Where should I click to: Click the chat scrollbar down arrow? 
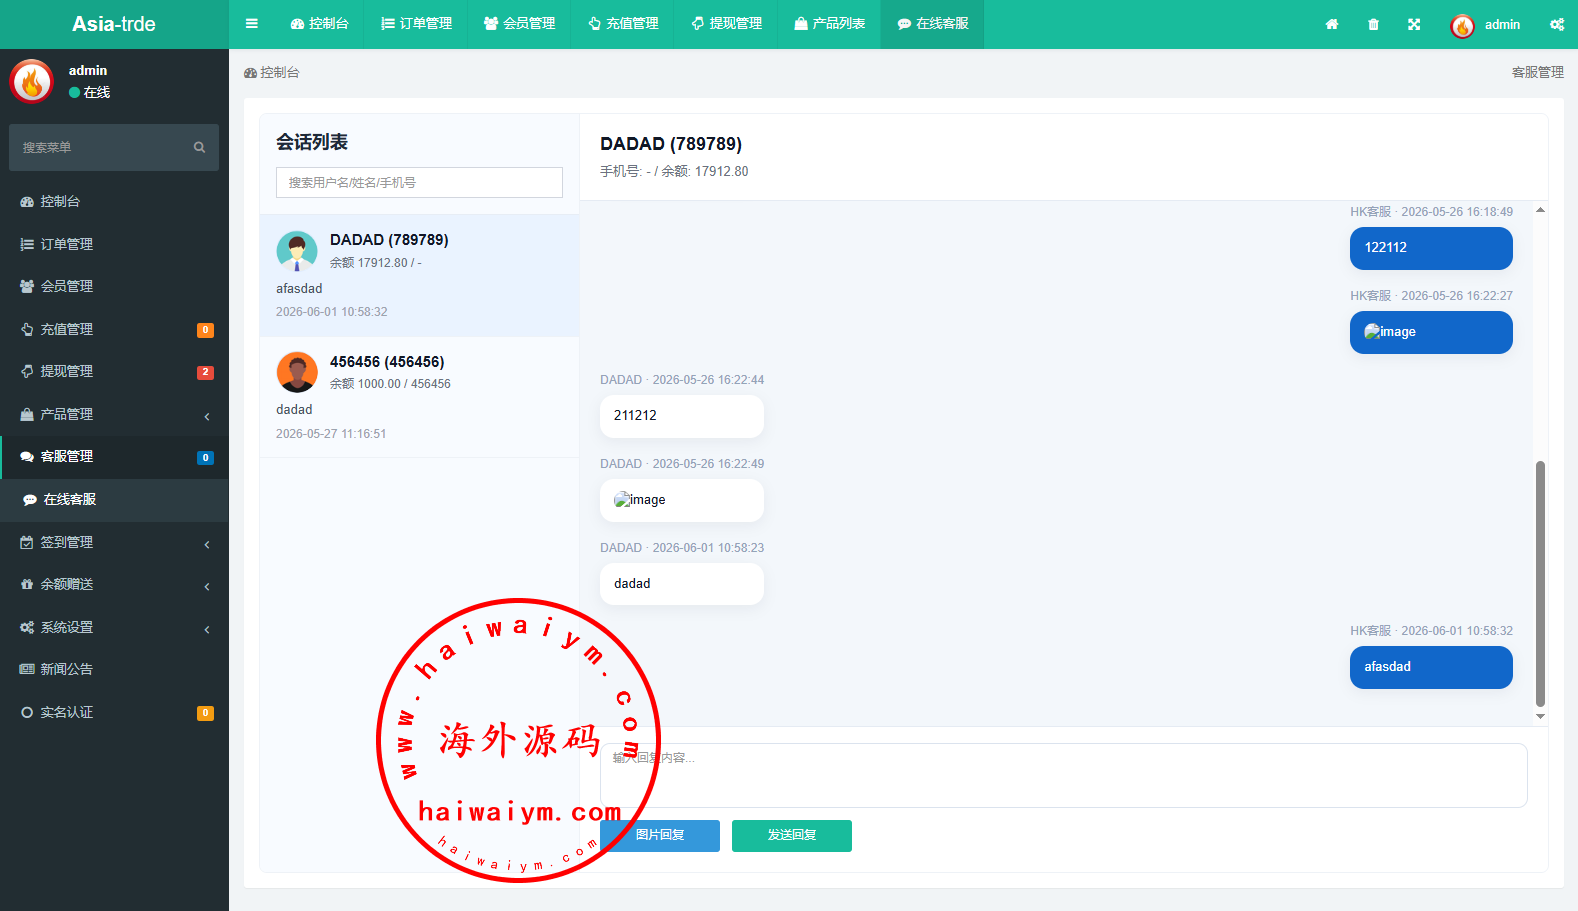(x=1540, y=716)
